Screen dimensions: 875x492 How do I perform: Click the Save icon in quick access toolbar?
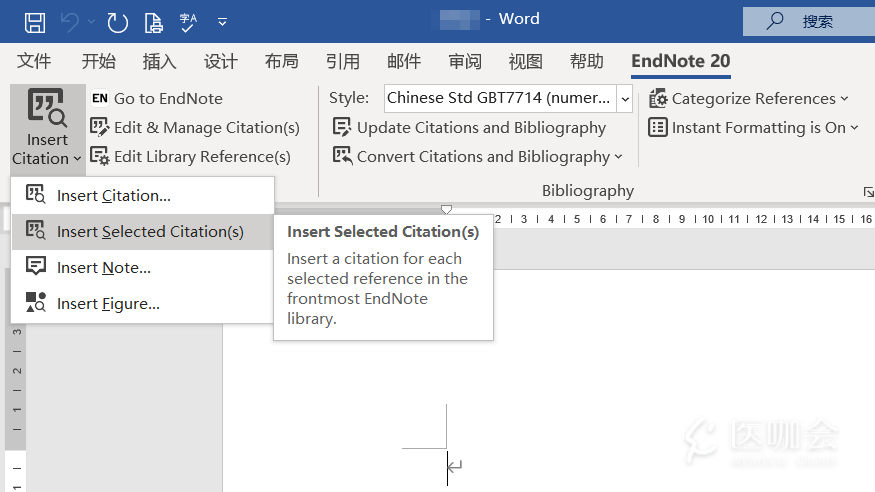tap(35, 22)
